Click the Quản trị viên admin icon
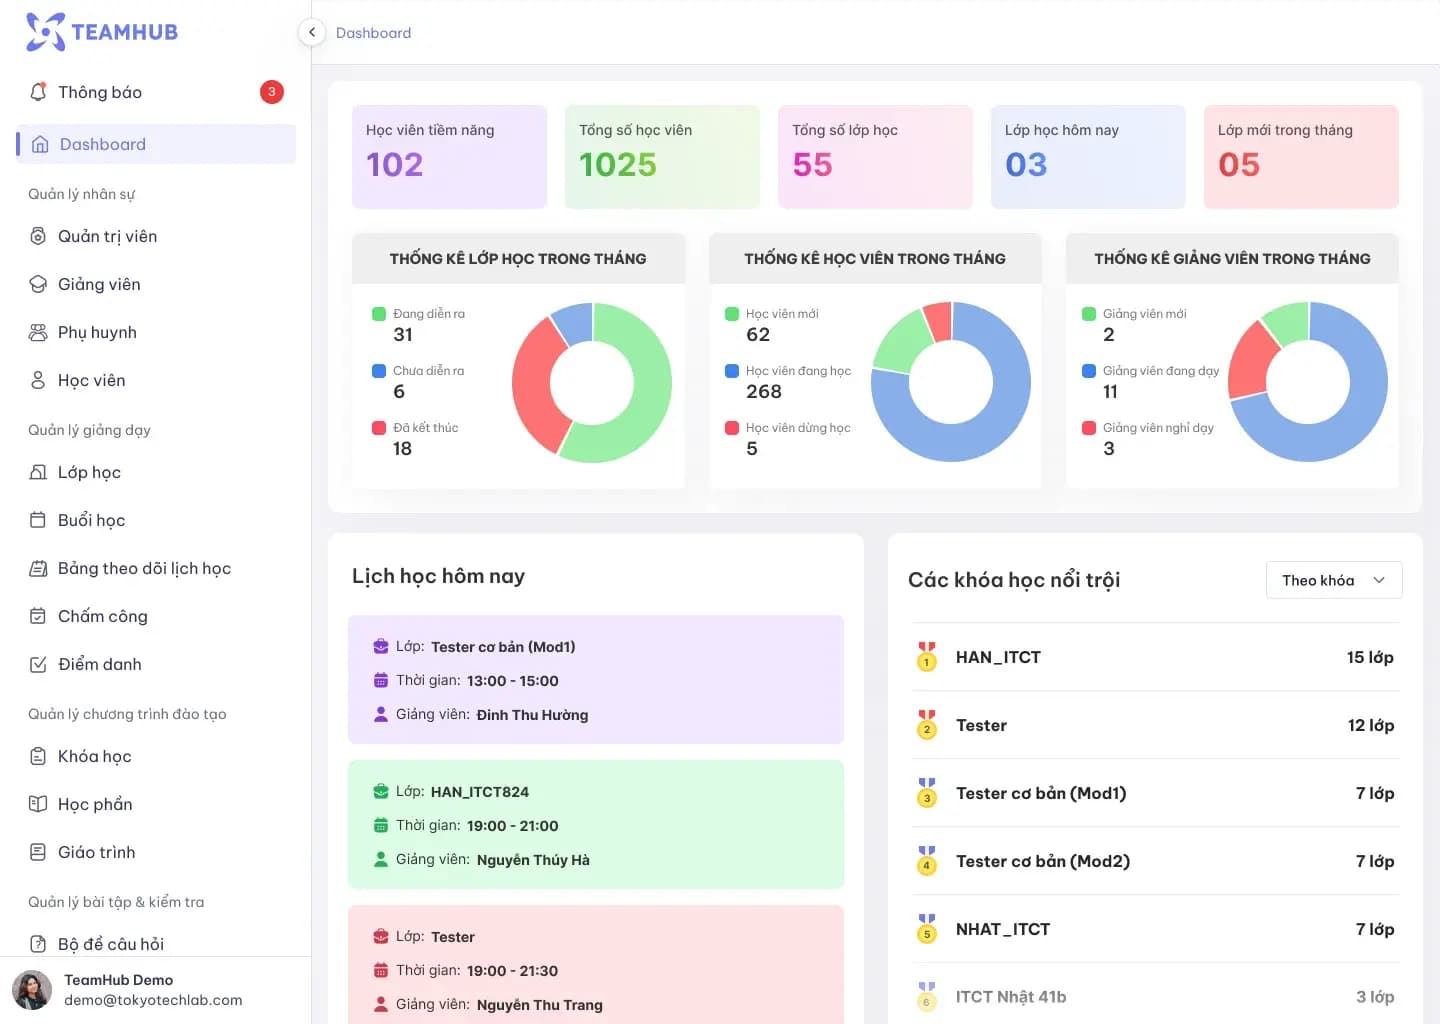Image resolution: width=1440 pixels, height=1024 pixels. (38, 236)
